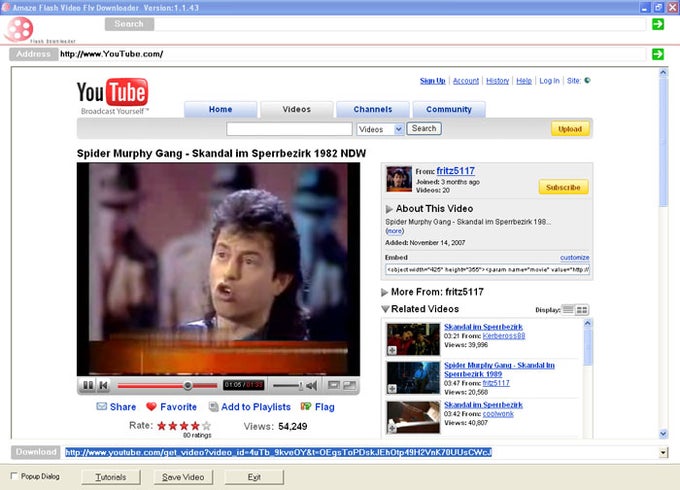Click the Embed code text box
680x490 pixels.
(487, 269)
